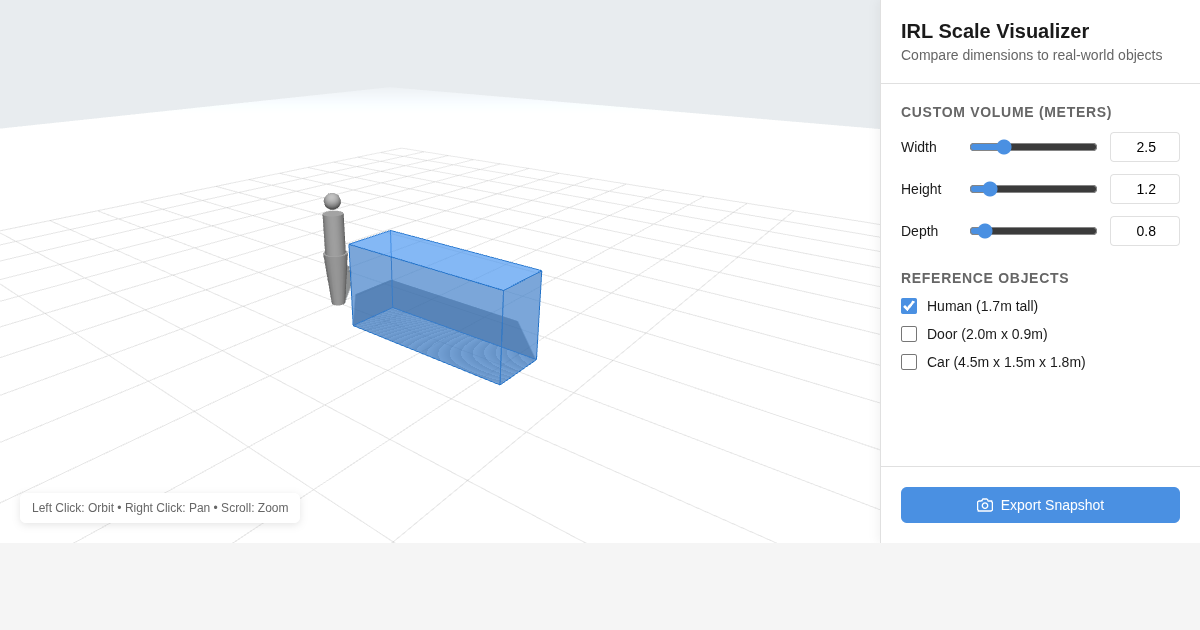Click the 'Depth' label

click(x=920, y=231)
